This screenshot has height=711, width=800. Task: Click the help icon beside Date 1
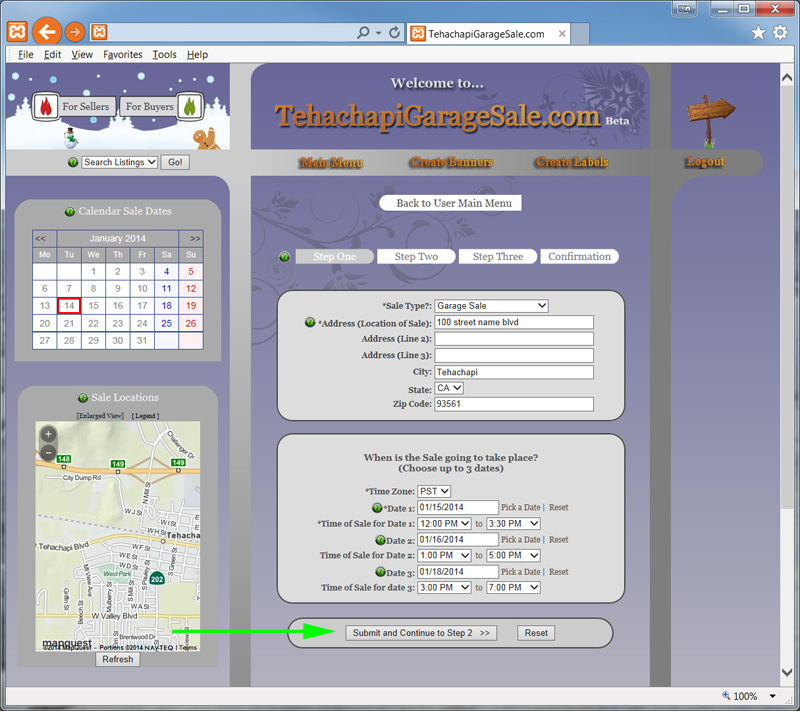[377, 507]
